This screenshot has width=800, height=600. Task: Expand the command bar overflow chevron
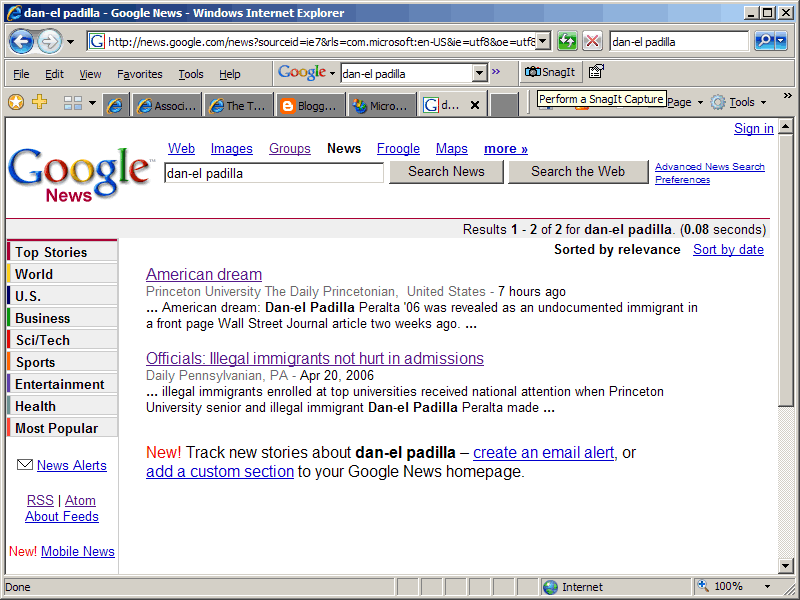point(788,96)
